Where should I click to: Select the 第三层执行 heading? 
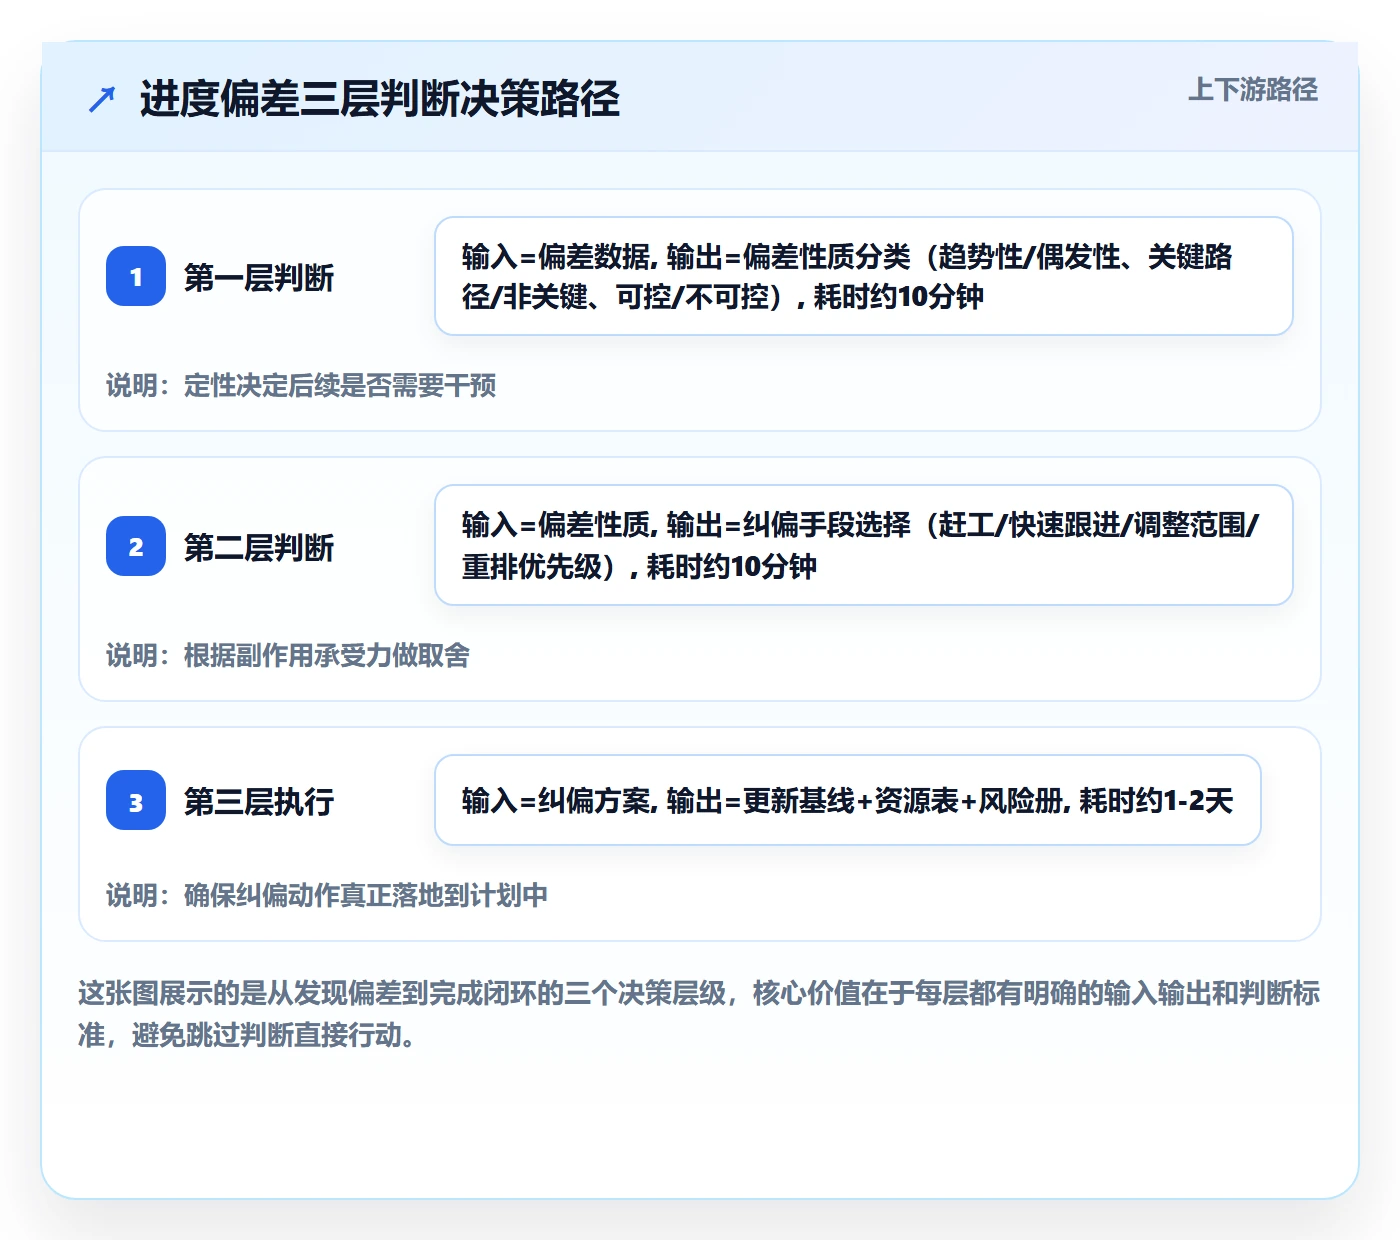[x=259, y=802]
